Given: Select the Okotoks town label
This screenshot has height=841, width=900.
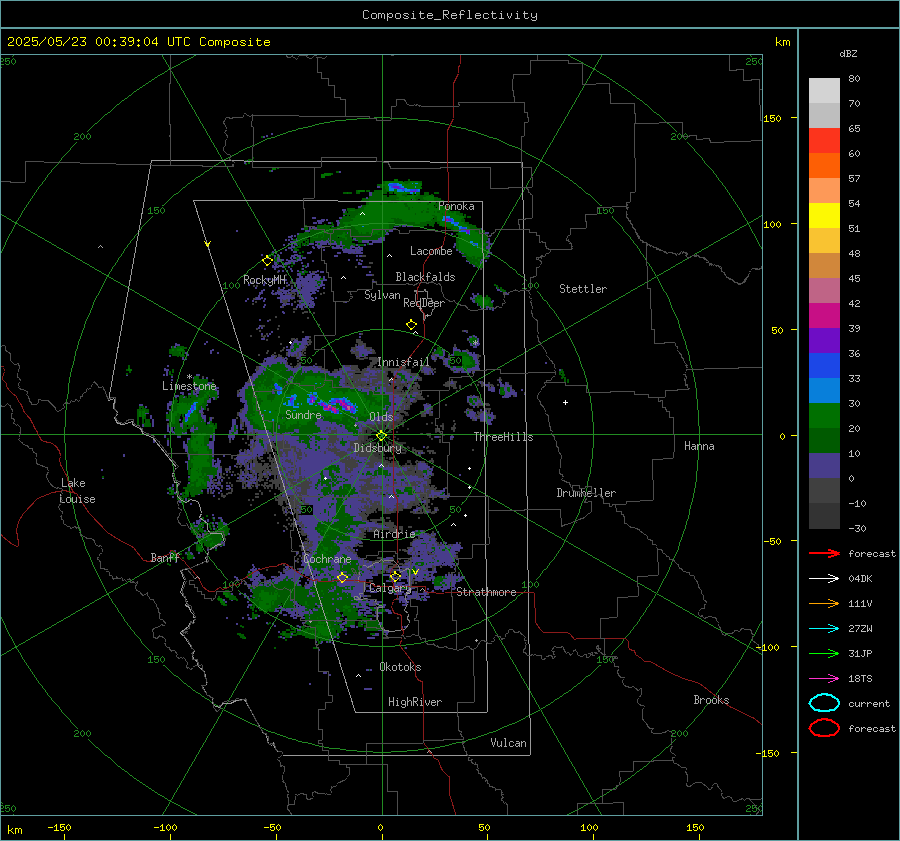Looking at the screenshot, I should coord(400,667).
